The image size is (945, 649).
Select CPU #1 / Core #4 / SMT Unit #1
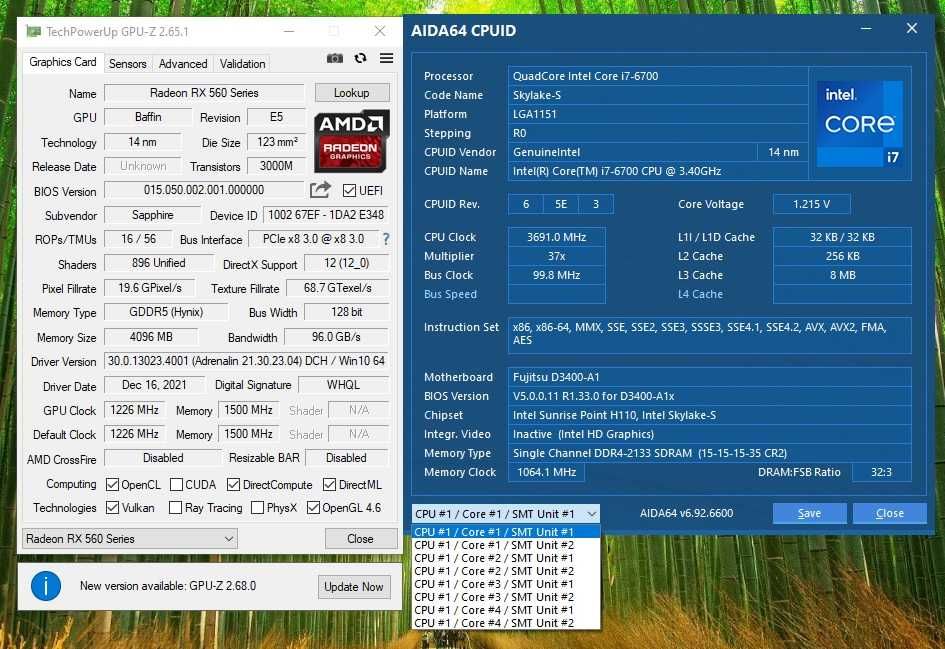[x=506, y=610]
